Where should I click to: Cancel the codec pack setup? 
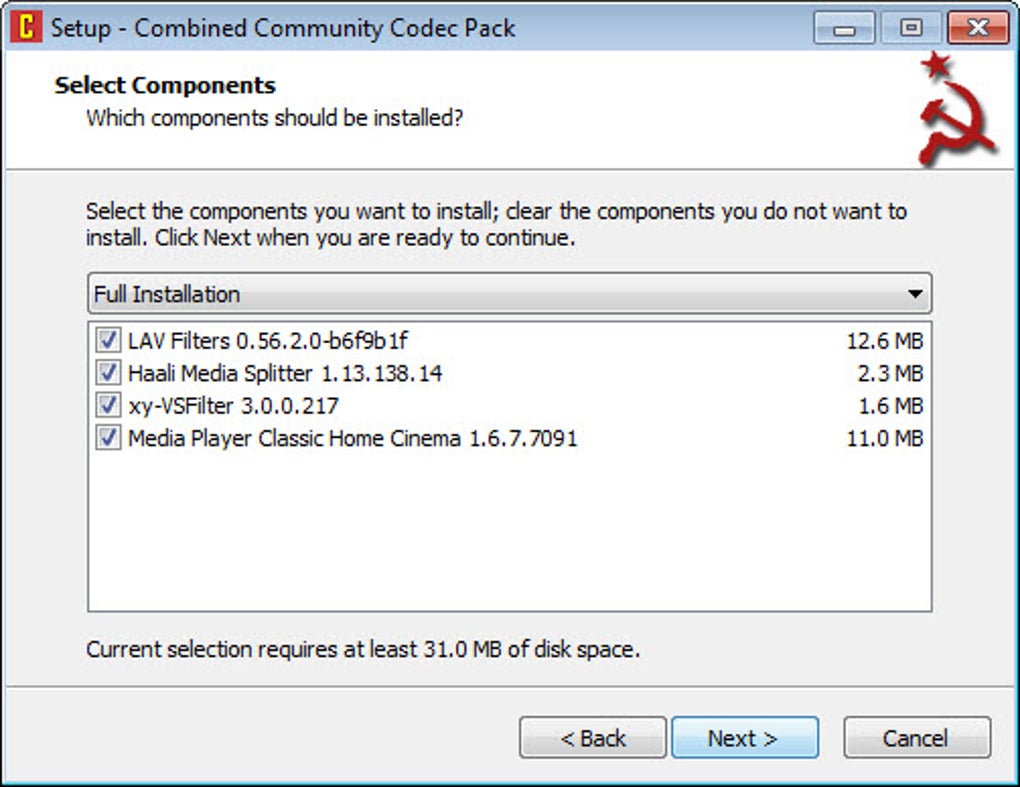click(x=916, y=738)
